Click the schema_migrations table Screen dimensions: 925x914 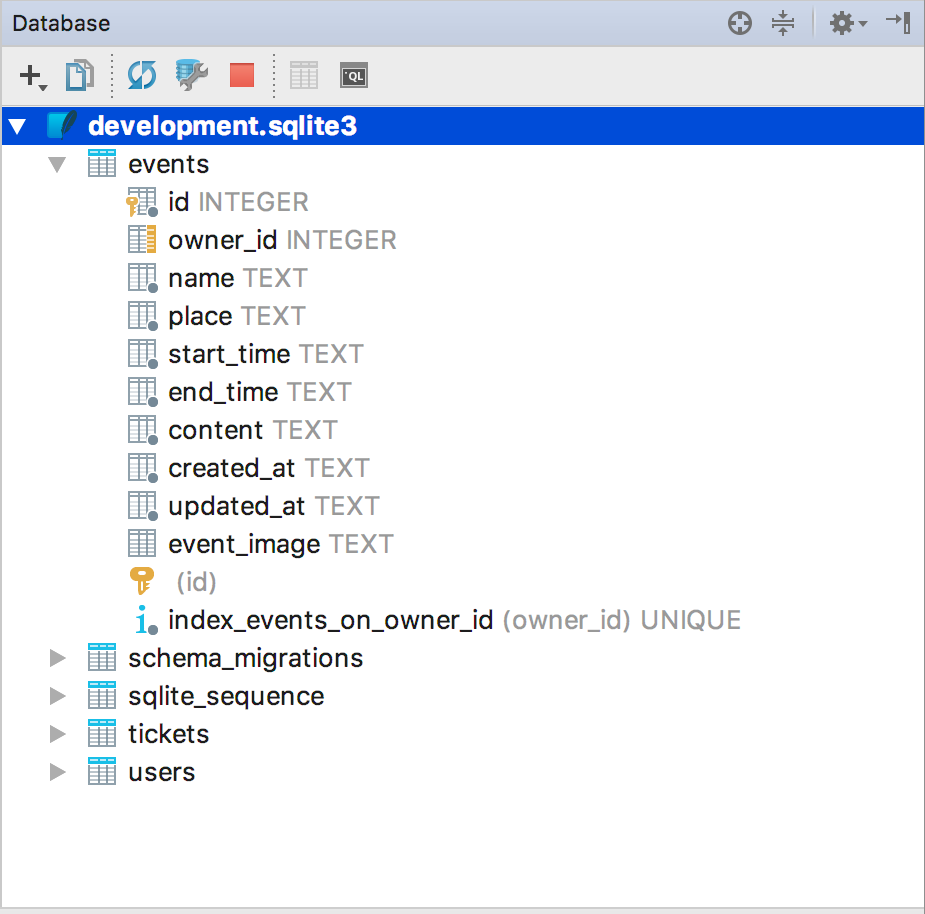[x=244, y=657]
